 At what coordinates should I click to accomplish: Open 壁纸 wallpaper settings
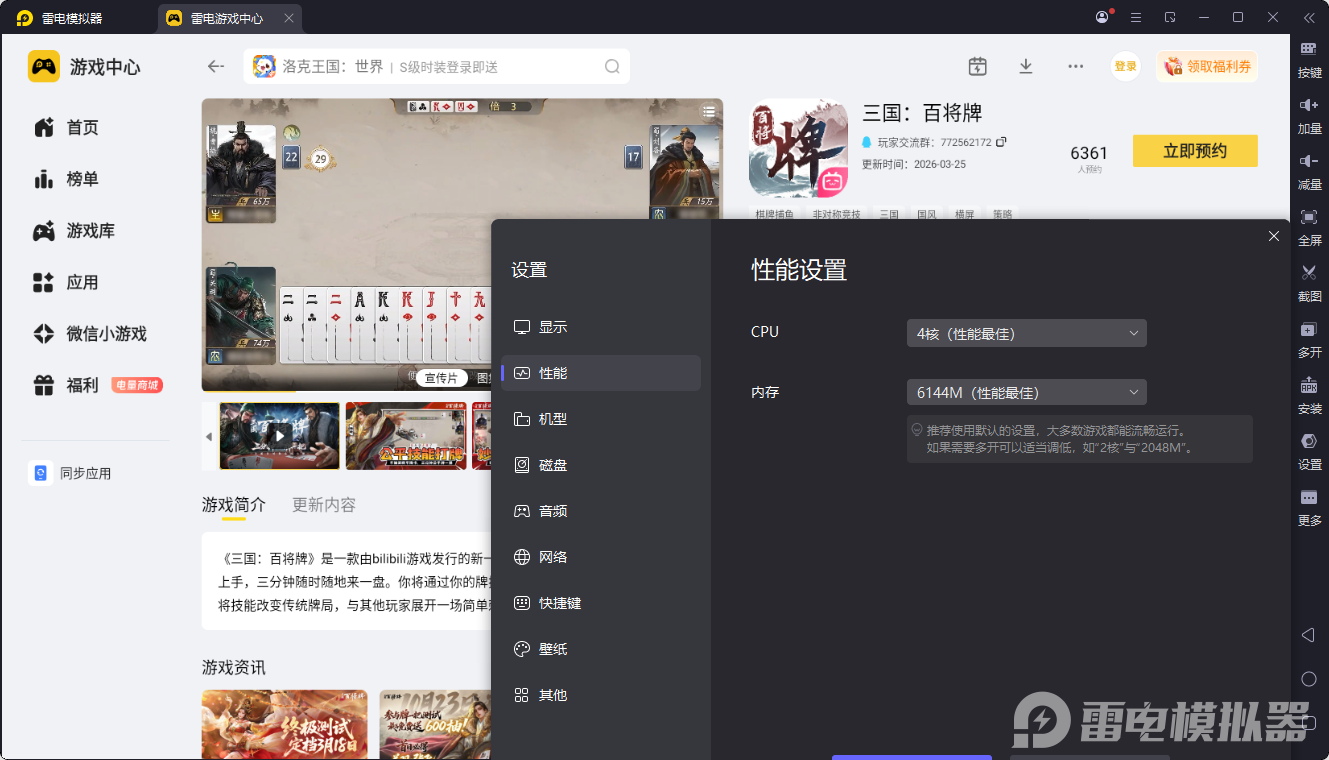coord(601,649)
